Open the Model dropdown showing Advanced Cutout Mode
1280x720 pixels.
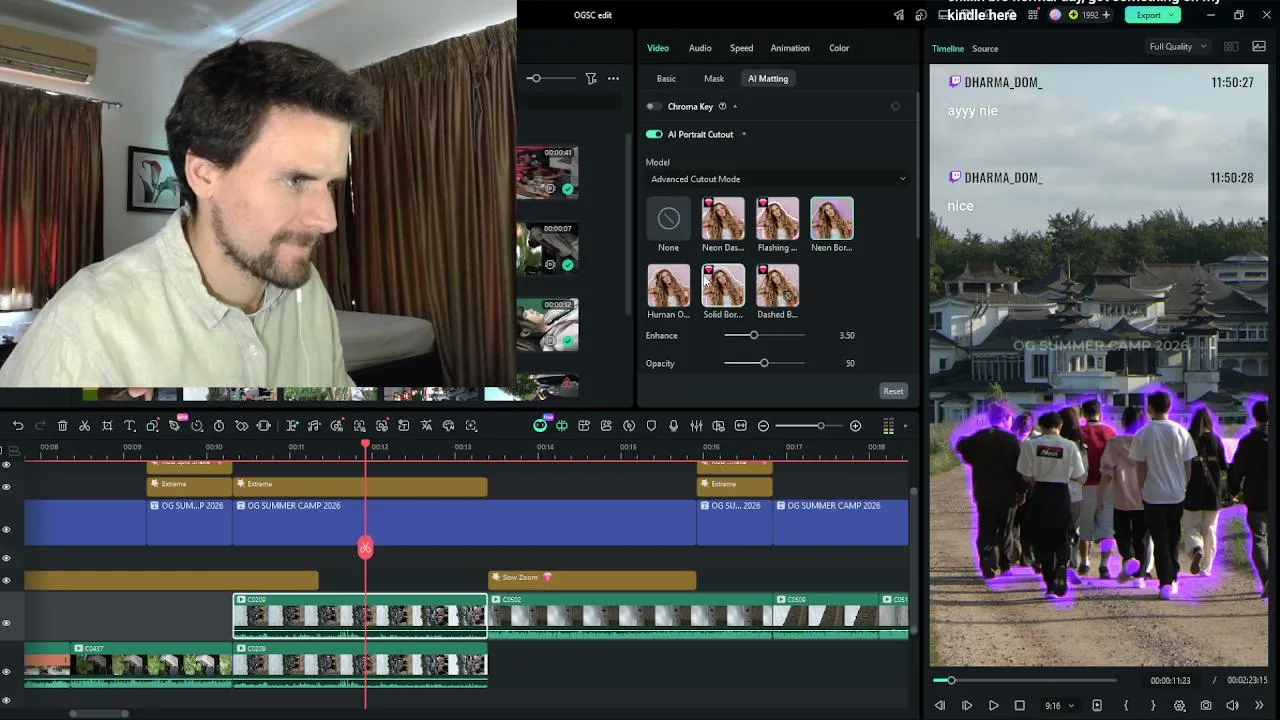778,179
